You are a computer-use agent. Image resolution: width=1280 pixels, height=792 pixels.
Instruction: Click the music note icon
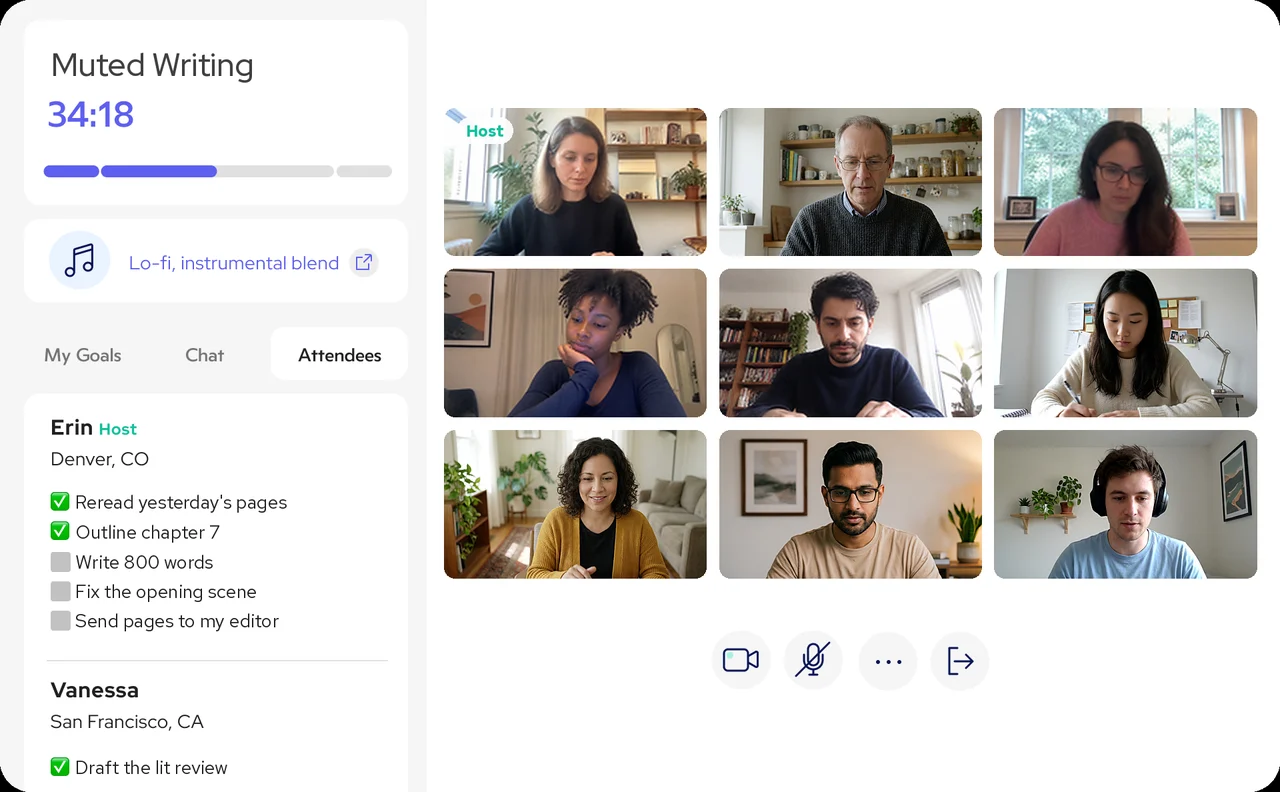(x=79, y=261)
